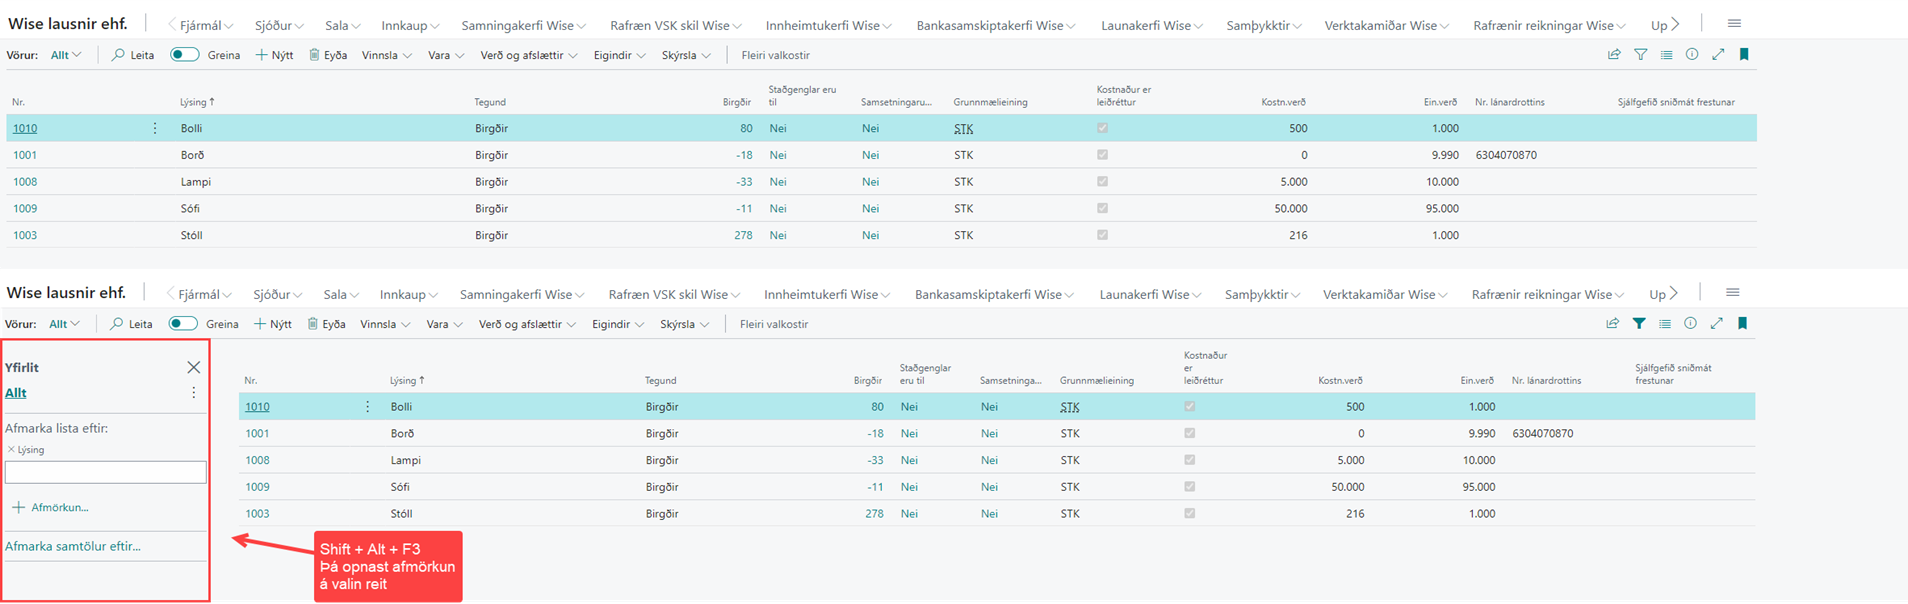Screen dimensions: 1908x604
Task: Open the three-dot menu beside Allt in Yfirlit pane
Action: coord(194,393)
